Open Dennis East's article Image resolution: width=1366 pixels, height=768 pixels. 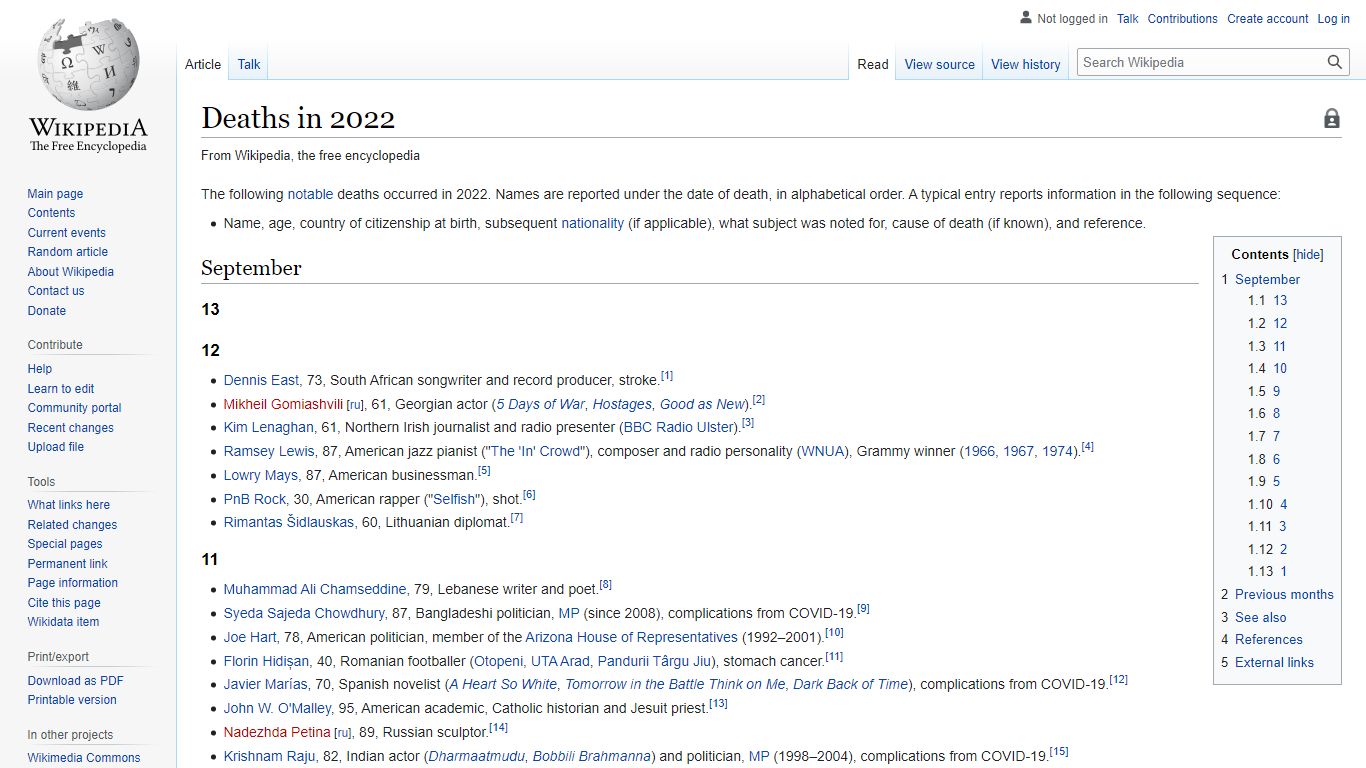[x=261, y=380]
